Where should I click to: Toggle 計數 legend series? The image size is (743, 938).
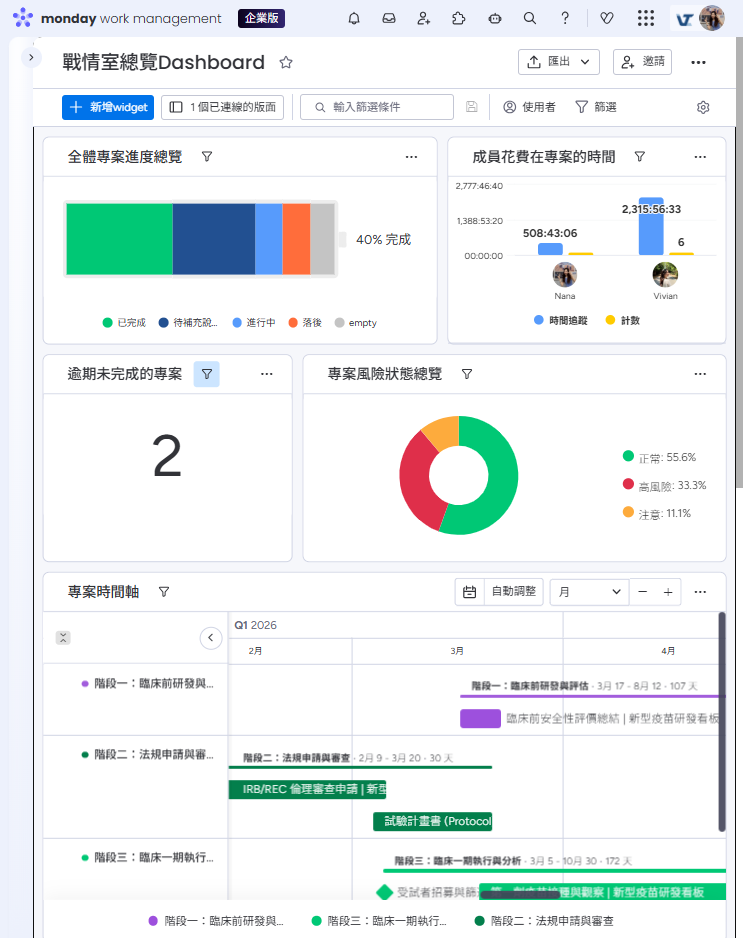pos(623,321)
